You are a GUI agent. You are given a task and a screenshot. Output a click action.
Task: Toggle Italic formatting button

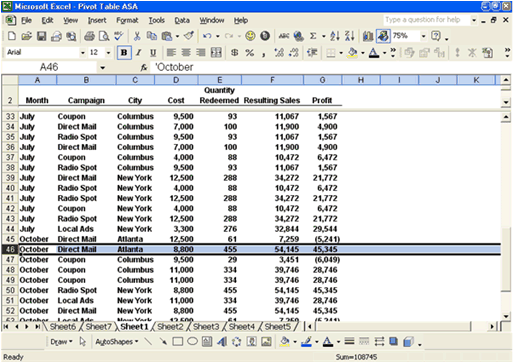coord(139,53)
